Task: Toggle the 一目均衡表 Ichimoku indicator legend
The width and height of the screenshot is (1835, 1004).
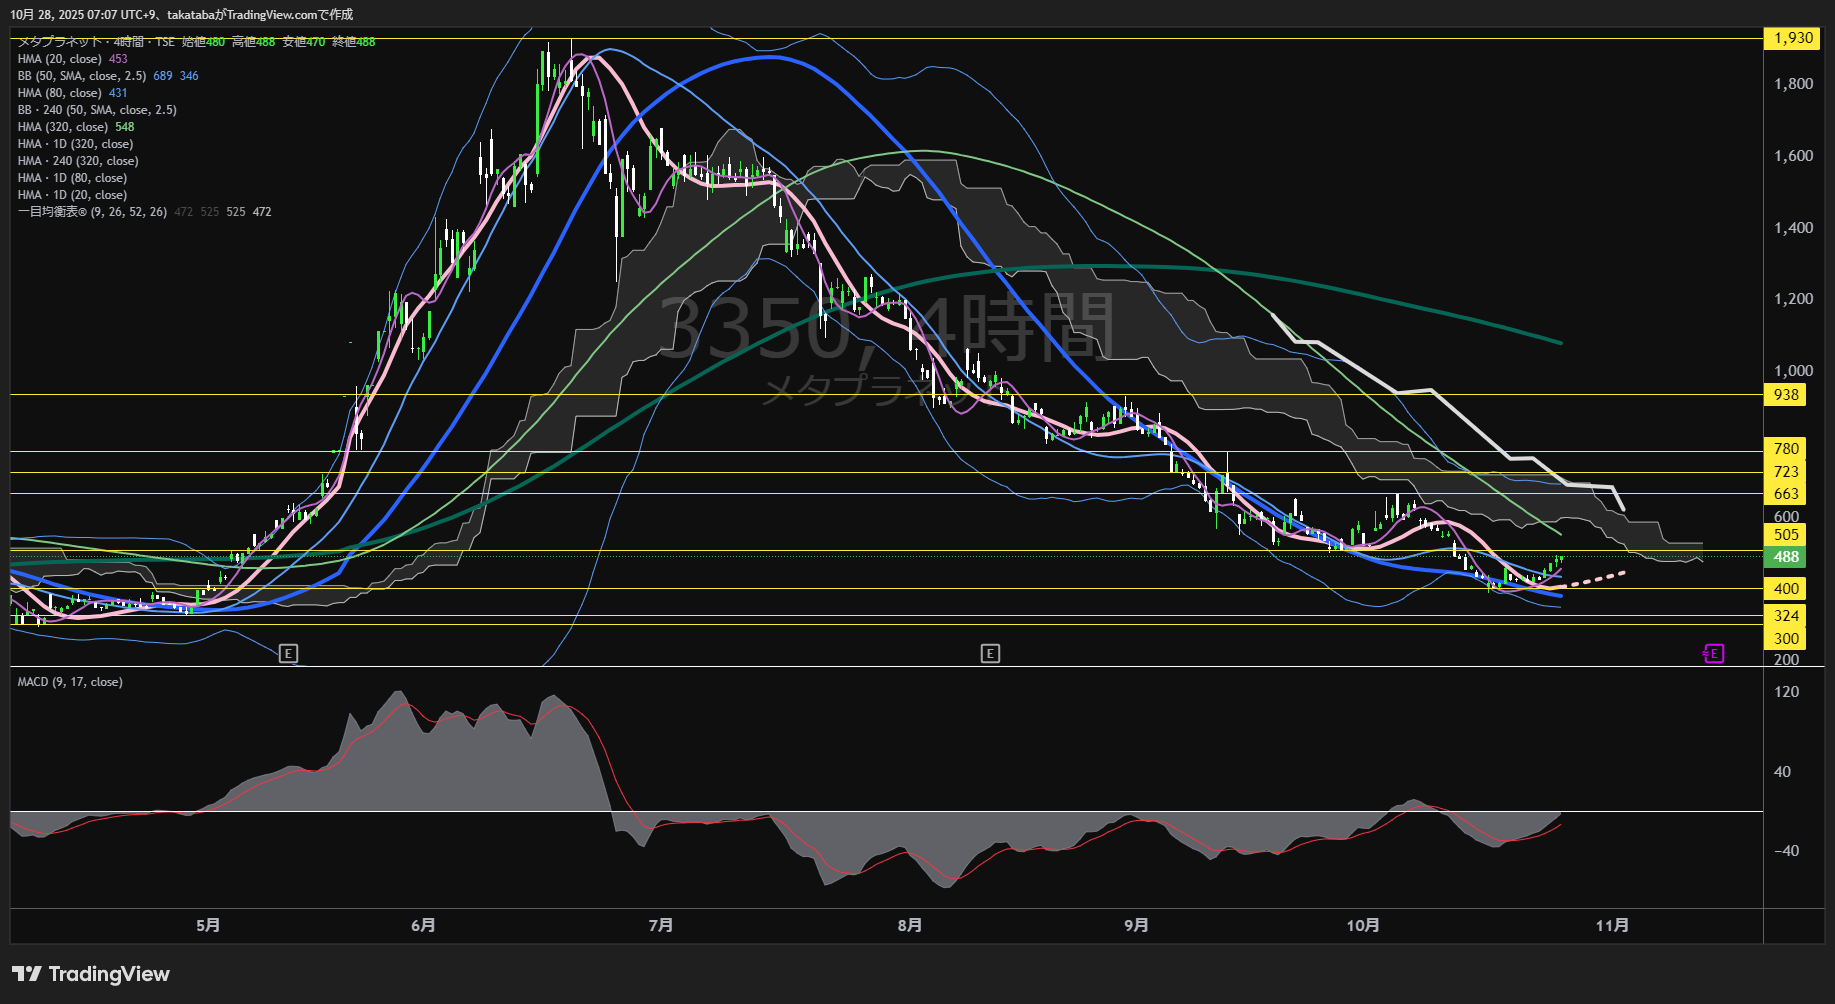Action: 92,212
